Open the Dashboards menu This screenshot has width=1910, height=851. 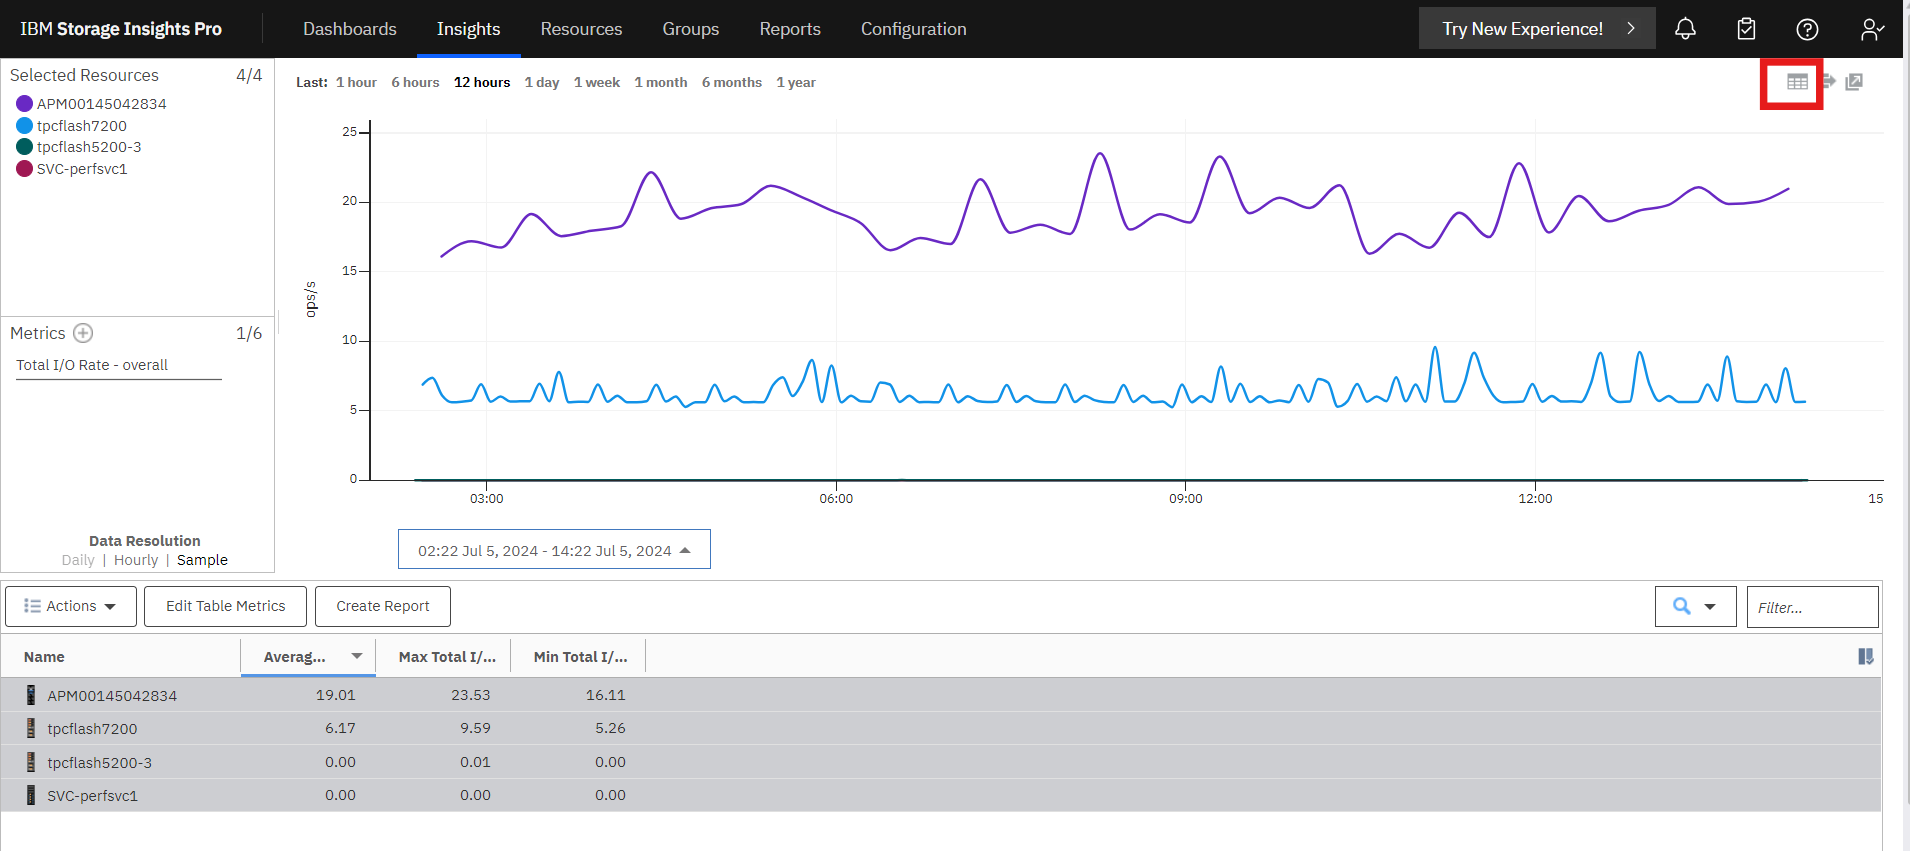(x=350, y=29)
